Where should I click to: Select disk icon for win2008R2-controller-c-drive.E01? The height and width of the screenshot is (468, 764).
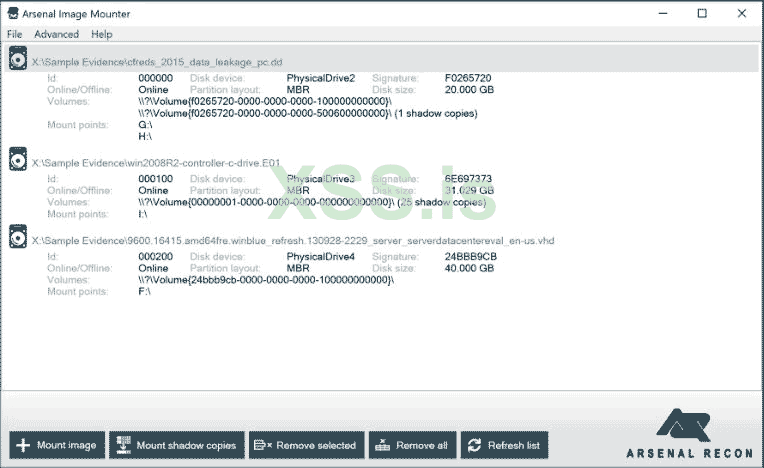[18, 160]
